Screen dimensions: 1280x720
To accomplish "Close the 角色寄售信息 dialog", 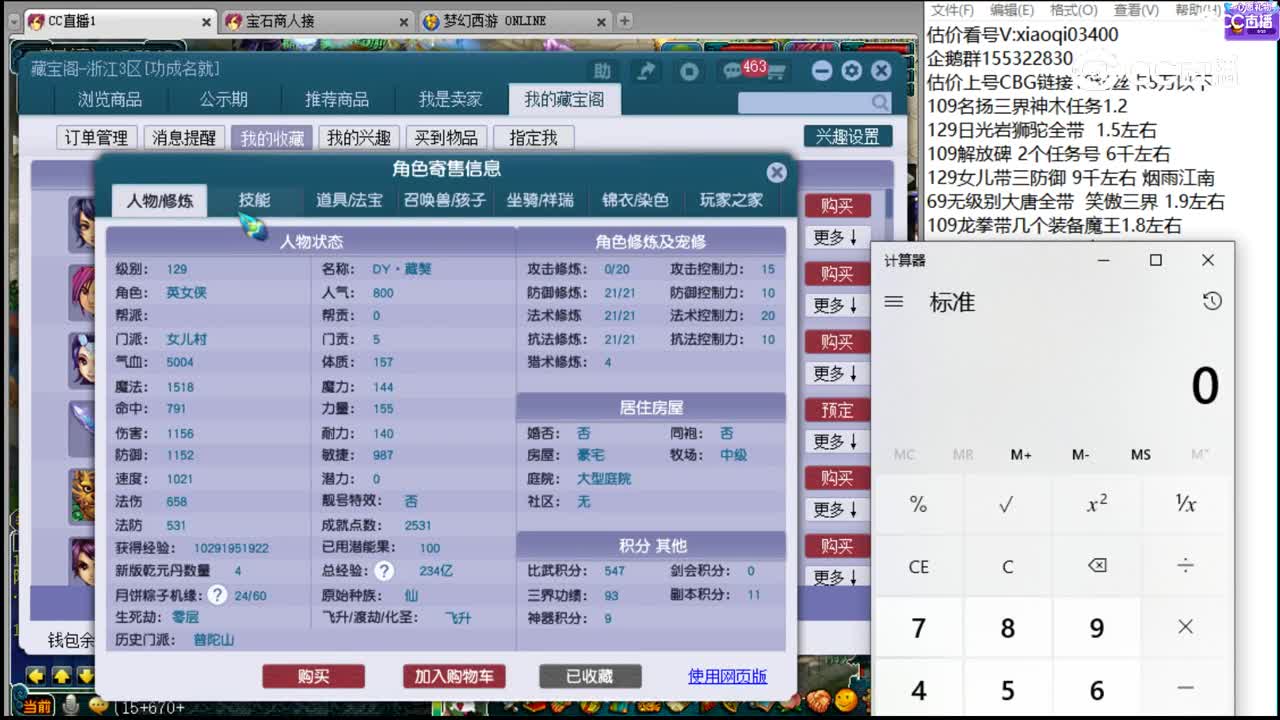I will tap(776, 172).
